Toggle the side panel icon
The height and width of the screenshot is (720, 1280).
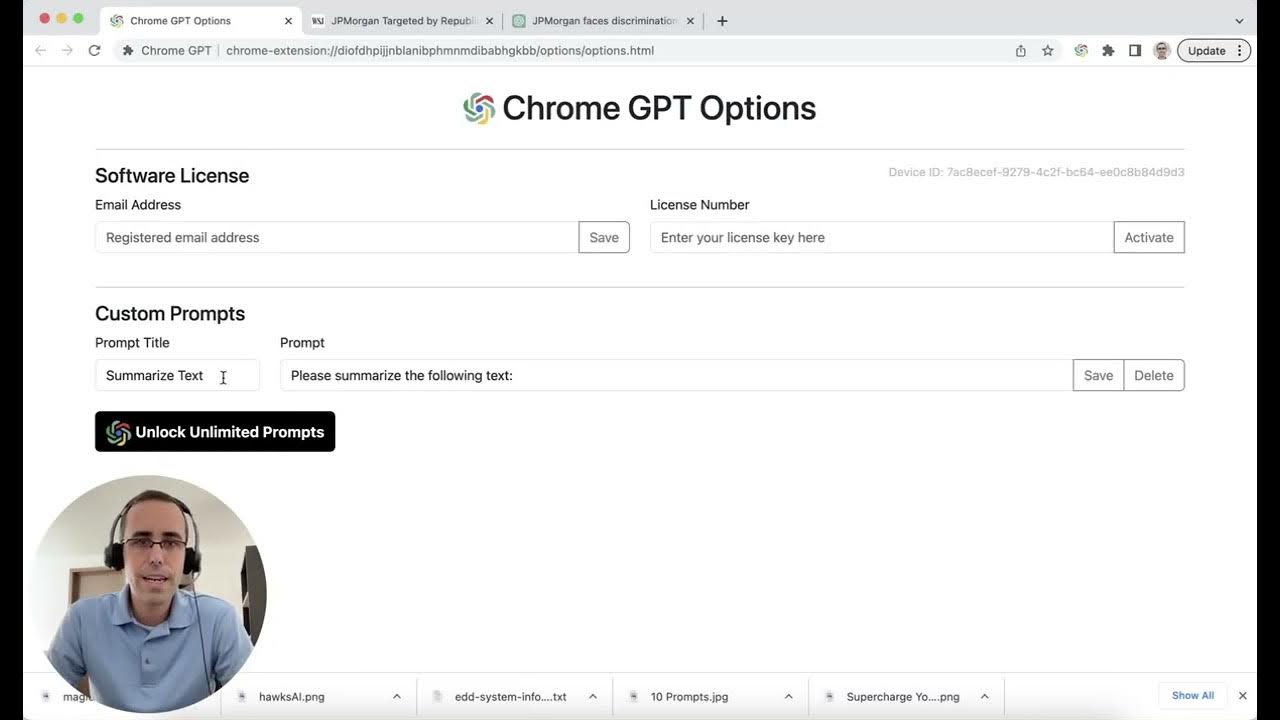point(1135,50)
